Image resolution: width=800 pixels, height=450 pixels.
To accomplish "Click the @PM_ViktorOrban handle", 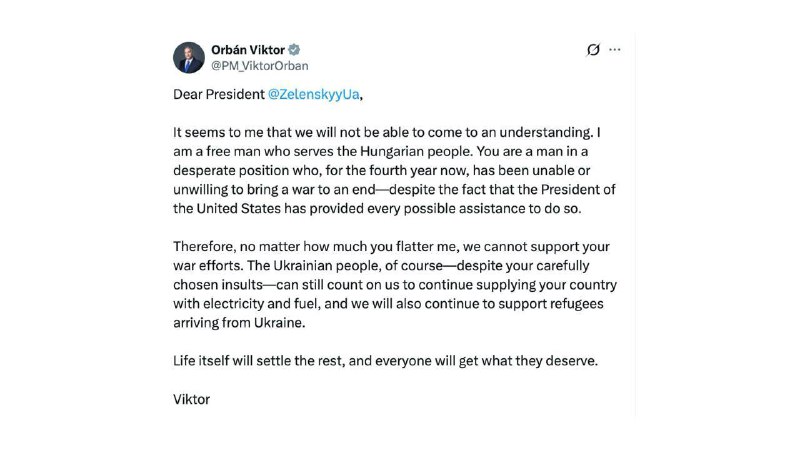I will pos(259,66).
